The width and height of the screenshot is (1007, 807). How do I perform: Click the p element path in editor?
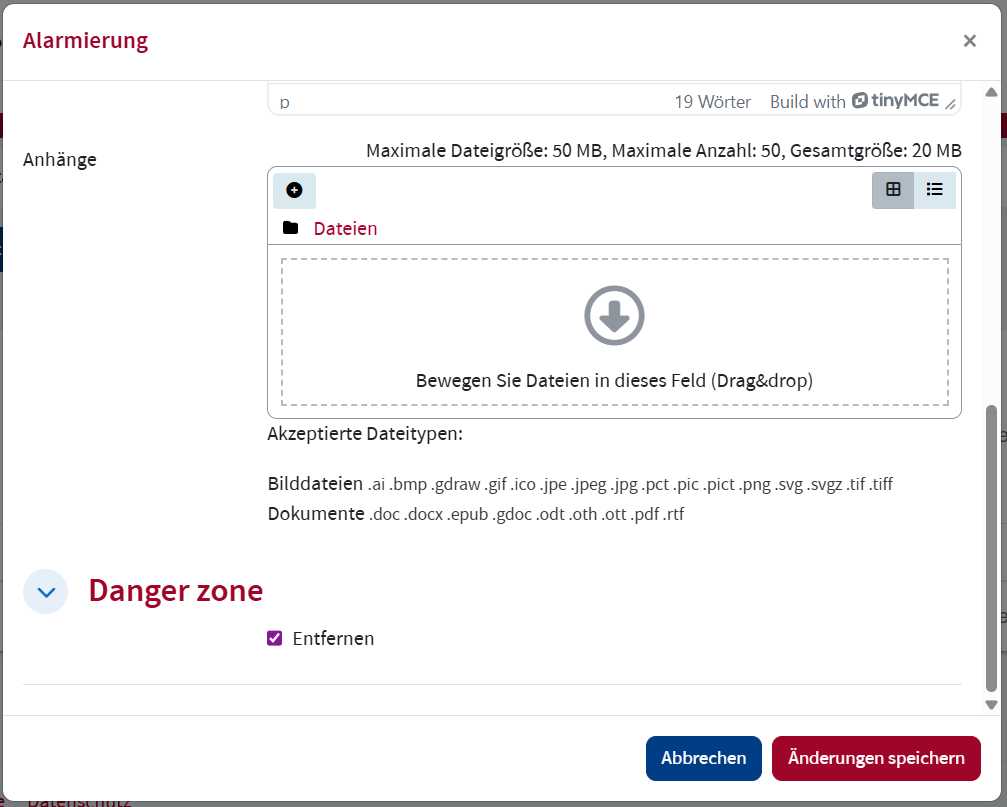(x=285, y=102)
